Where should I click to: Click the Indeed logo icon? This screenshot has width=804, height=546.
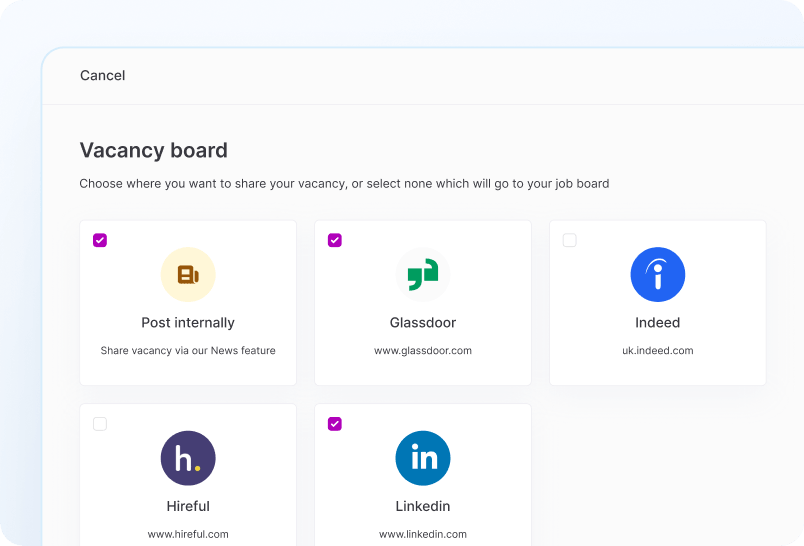(x=658, y=275)
